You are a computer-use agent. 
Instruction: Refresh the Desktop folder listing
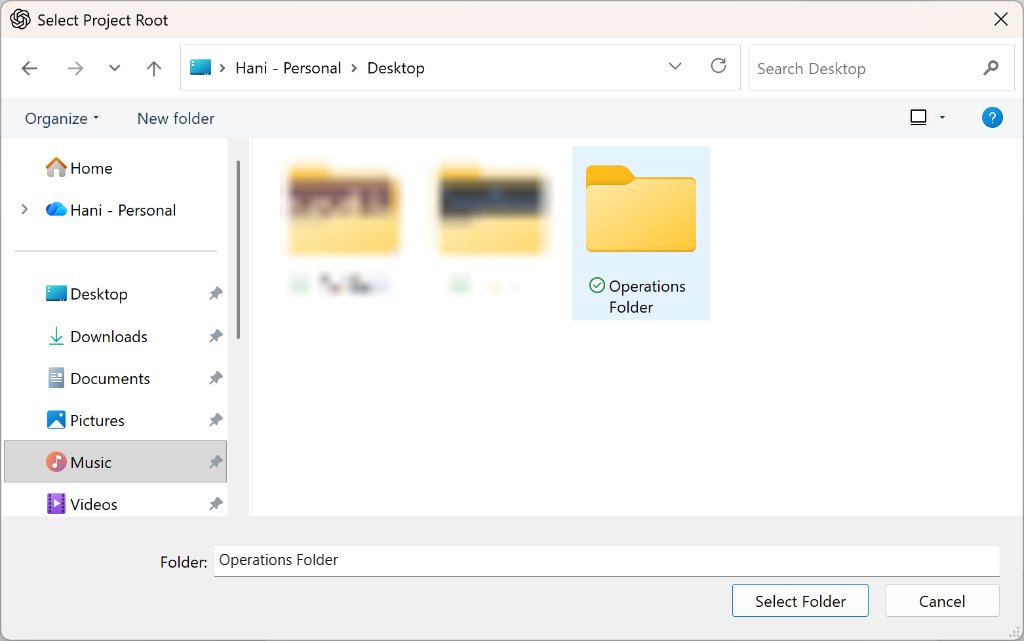tap(718, 66)
